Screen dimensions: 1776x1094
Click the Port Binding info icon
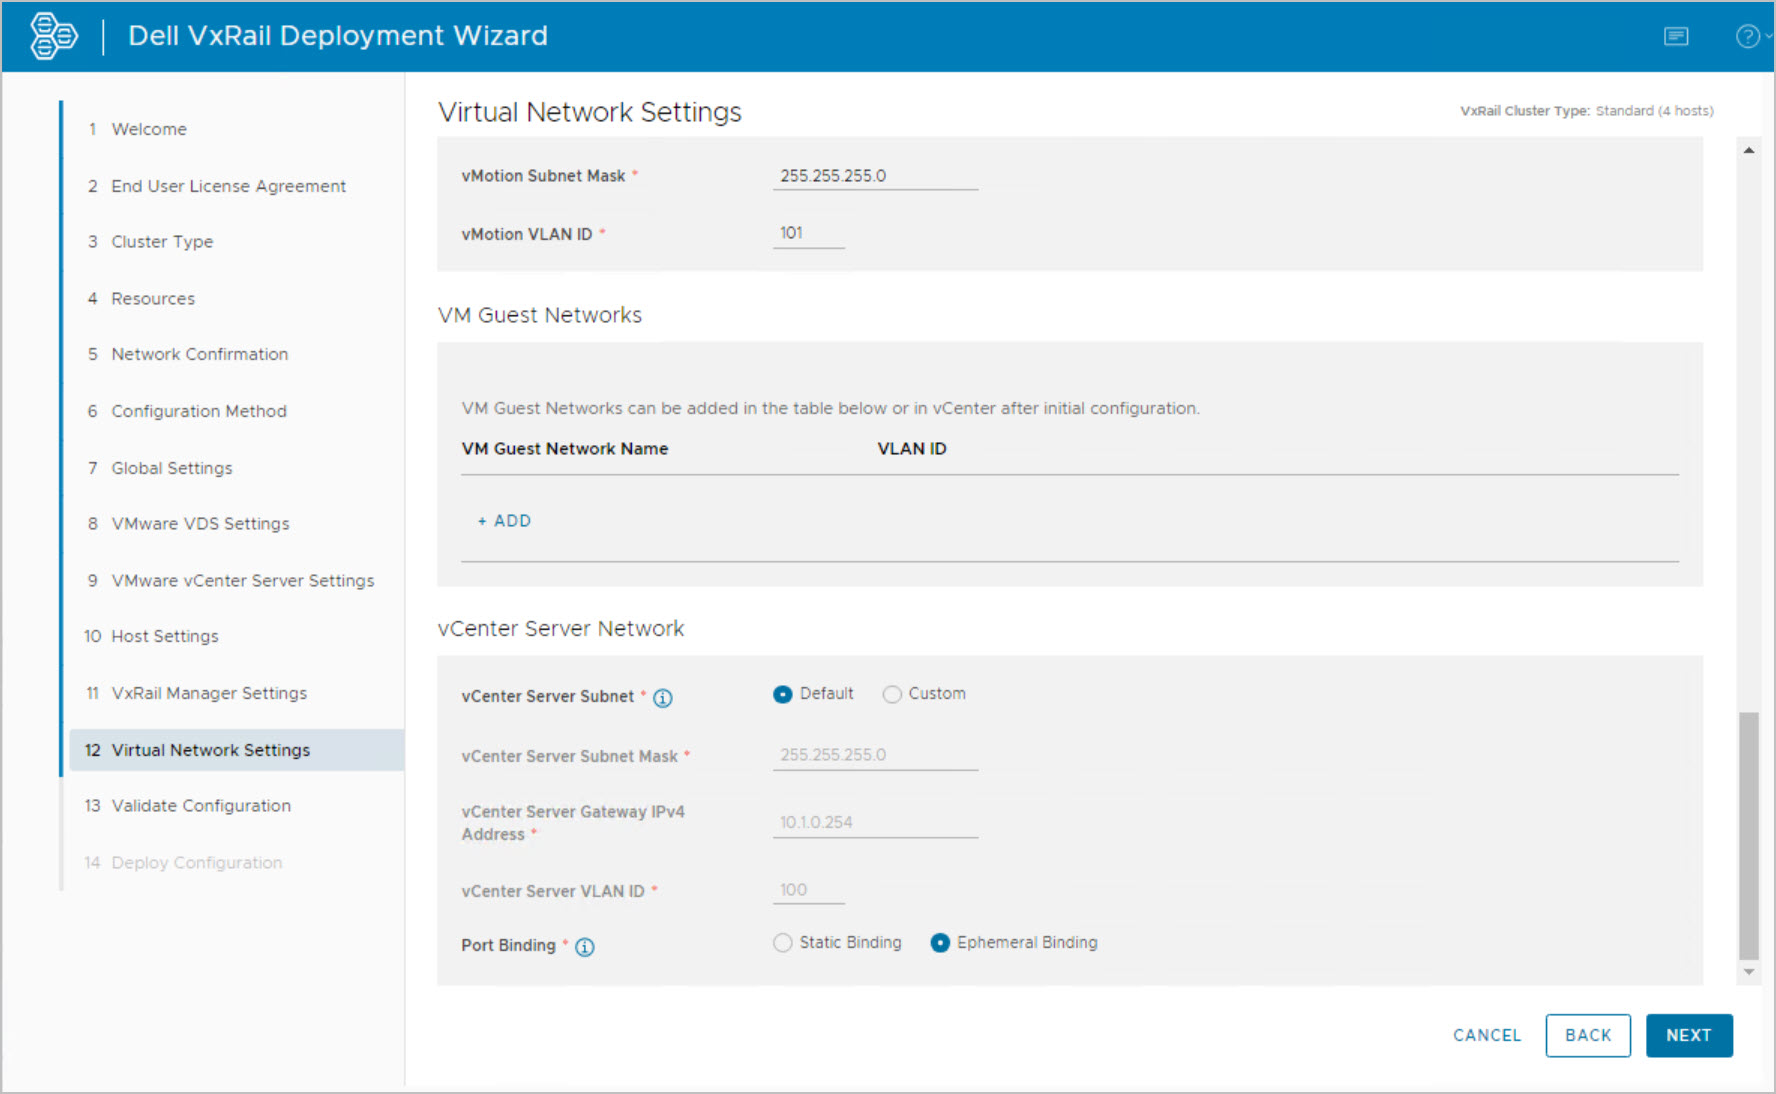[x=585, y=947]
